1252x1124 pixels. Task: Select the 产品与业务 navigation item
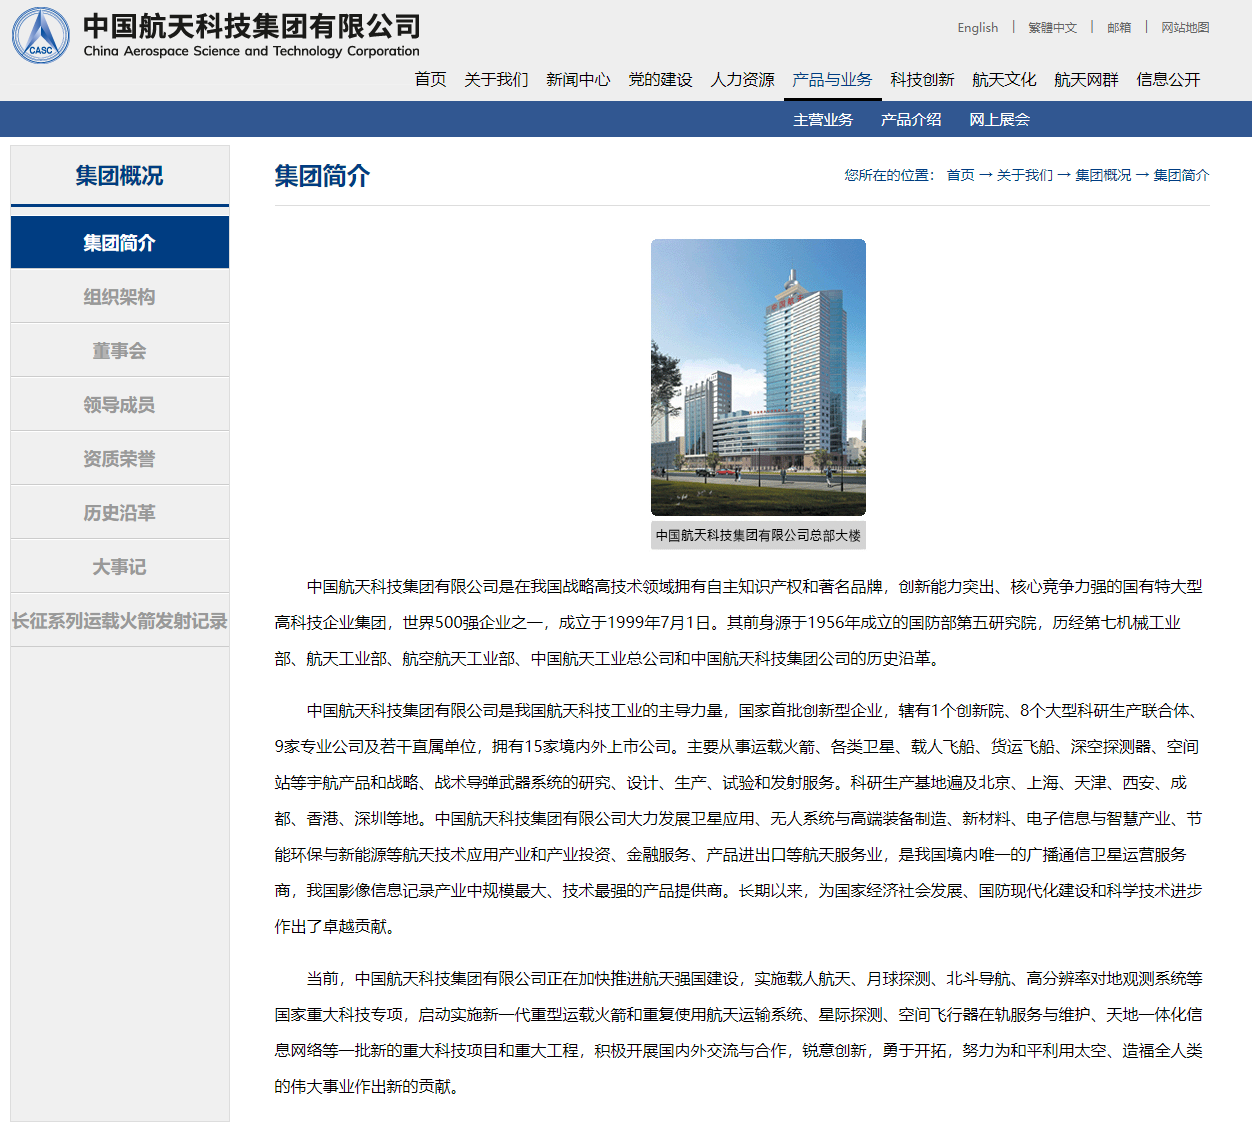(x=830, y=80)
